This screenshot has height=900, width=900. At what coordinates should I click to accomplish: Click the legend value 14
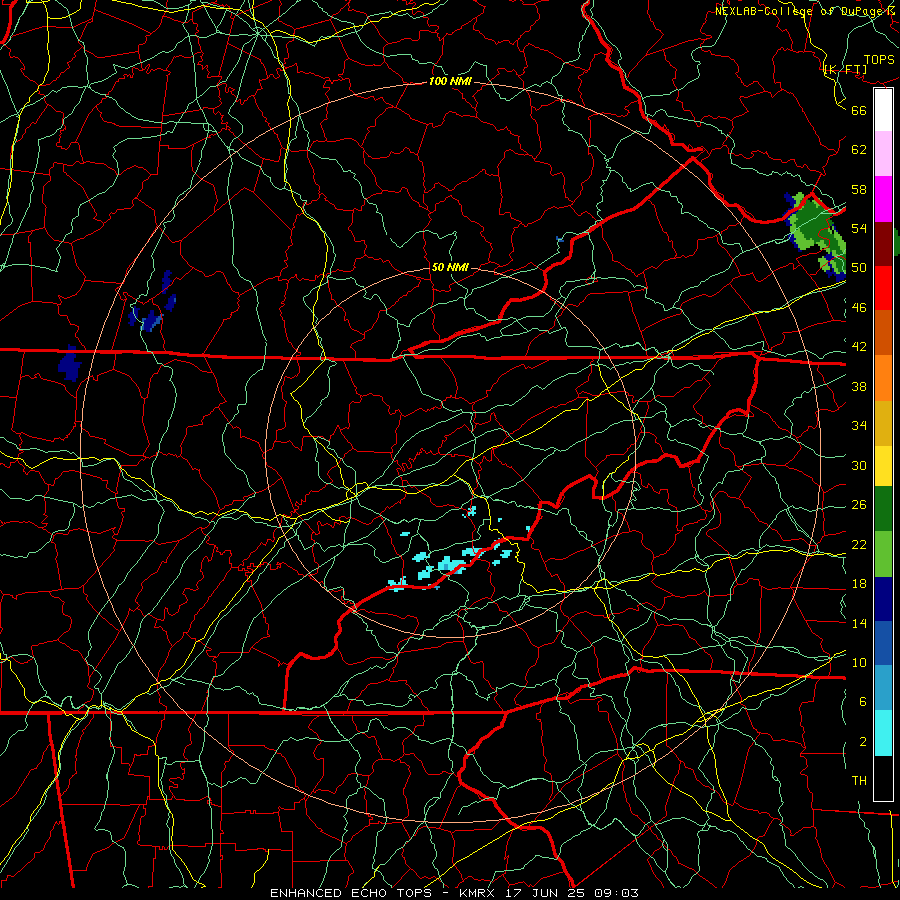[859, 623]
